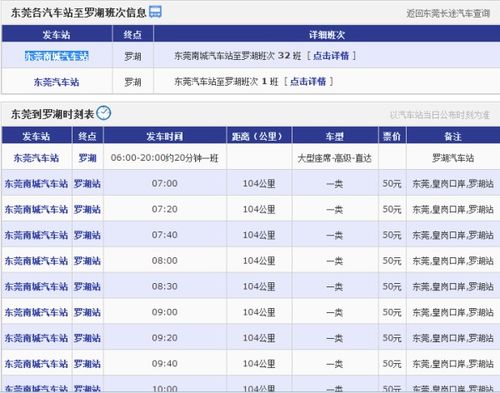Open 东莞南城汽车站 link in the 09:20 row
The image size is (500, 393).
pyautogui.click(x=36, y=338)
